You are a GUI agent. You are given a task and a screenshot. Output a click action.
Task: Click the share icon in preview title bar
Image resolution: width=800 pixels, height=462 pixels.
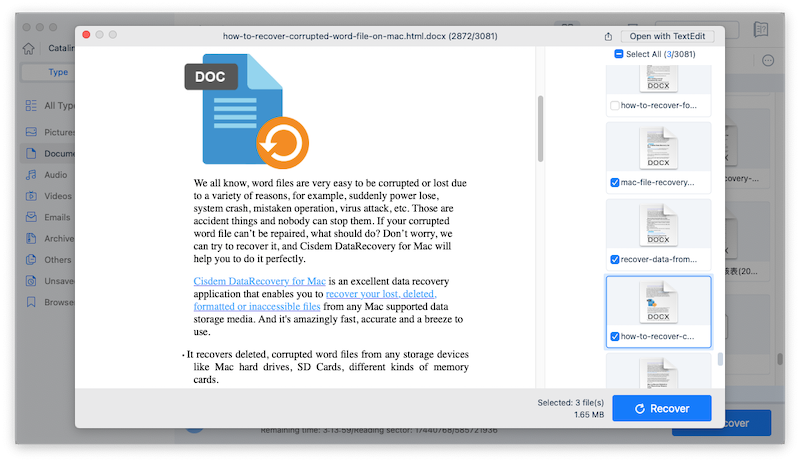(608, 36)
